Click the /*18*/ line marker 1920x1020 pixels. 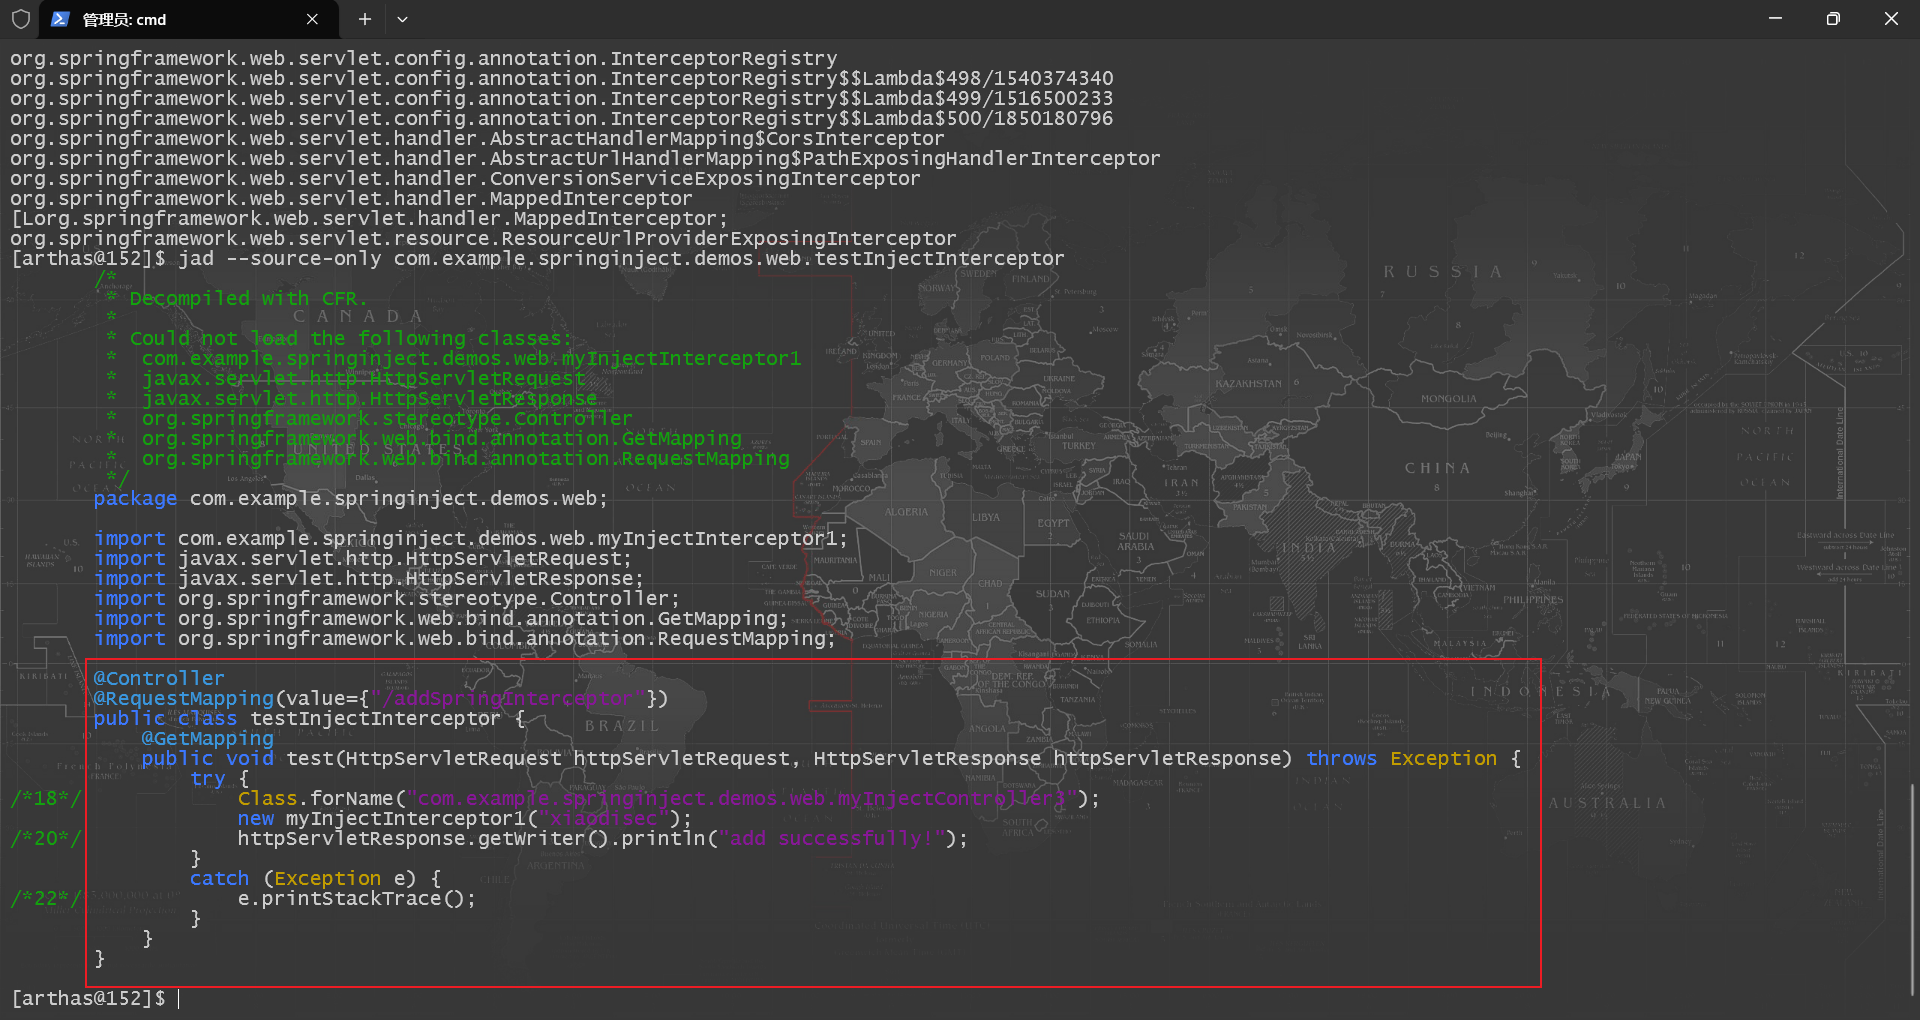46,799
